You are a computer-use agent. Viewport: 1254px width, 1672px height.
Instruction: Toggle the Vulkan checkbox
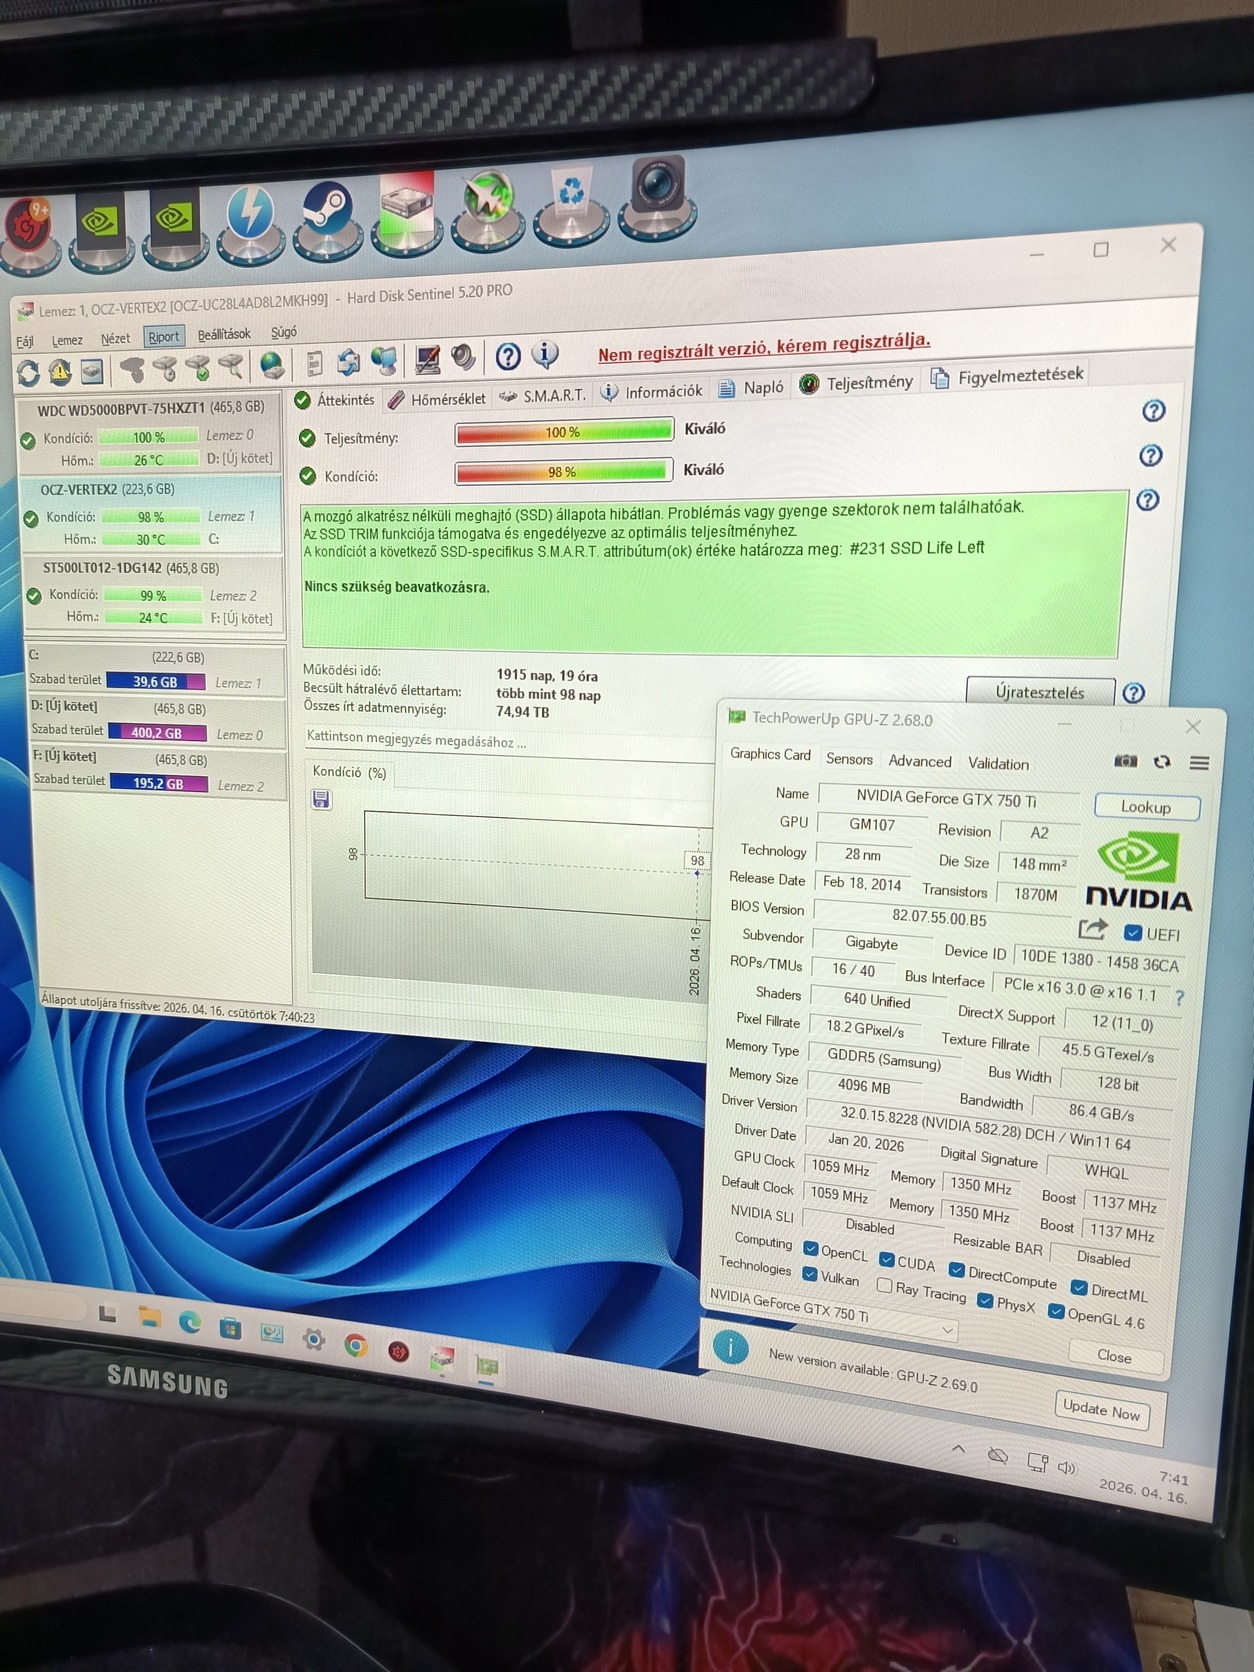(x=810, y=1273)
